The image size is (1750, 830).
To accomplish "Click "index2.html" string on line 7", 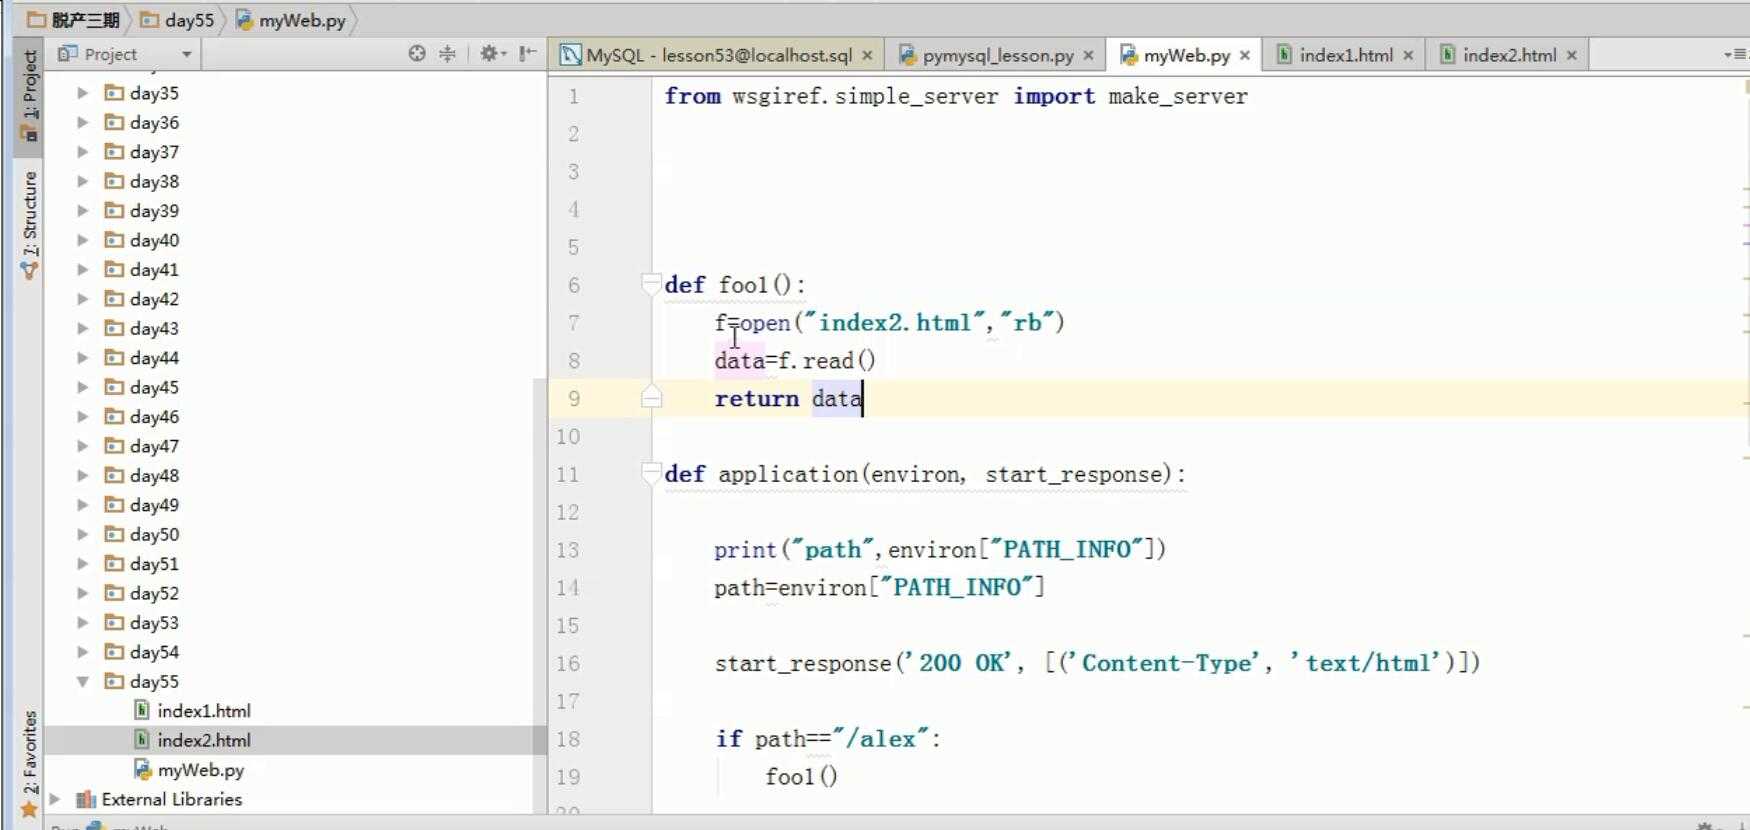I will point(895,322).
